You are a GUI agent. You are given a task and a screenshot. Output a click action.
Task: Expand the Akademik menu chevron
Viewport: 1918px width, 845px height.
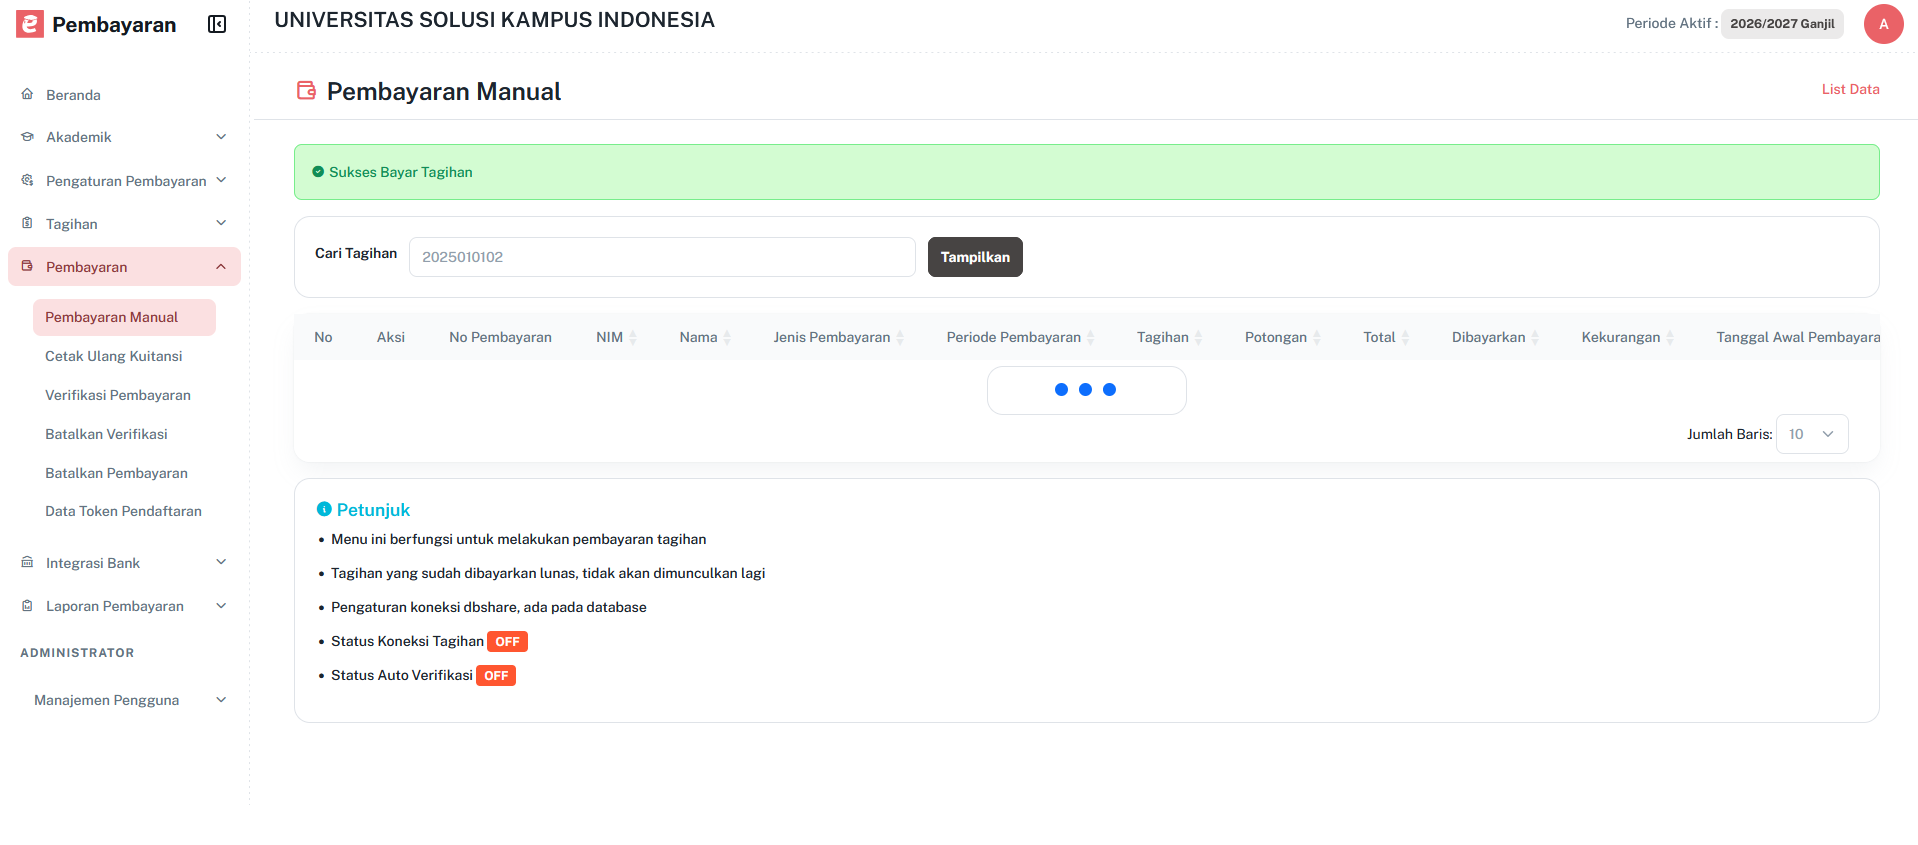tap(221, 137)
